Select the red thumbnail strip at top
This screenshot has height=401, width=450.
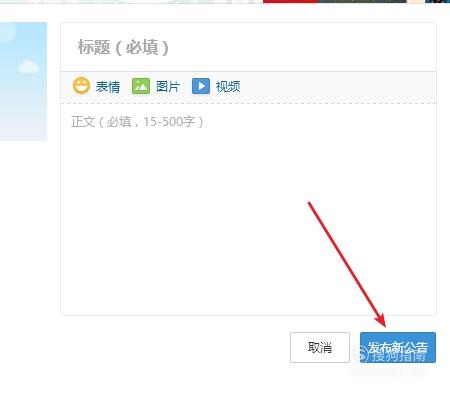pos(290,1)
